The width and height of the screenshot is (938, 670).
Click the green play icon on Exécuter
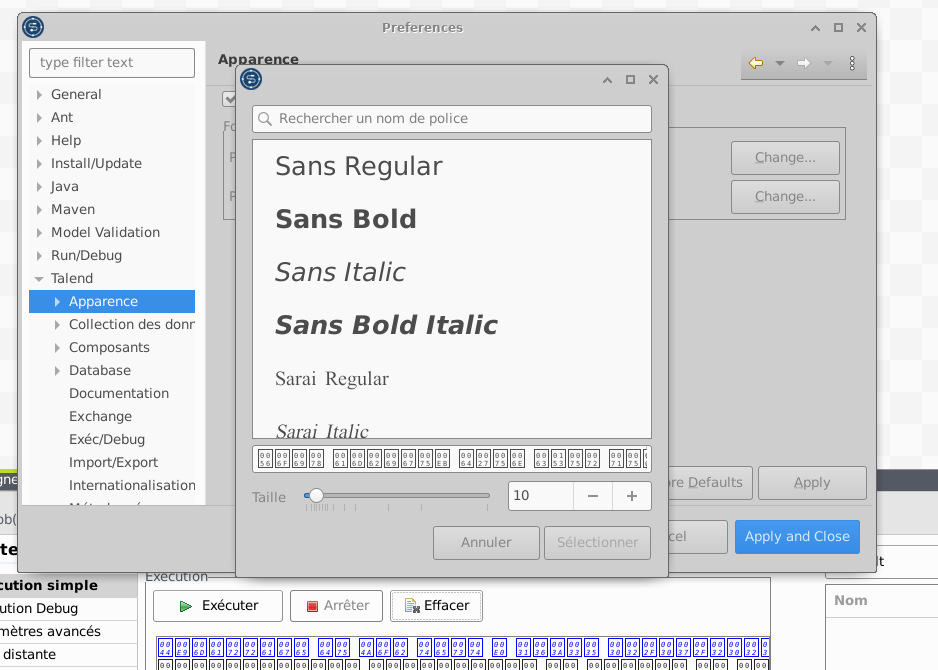coord(185,607)
